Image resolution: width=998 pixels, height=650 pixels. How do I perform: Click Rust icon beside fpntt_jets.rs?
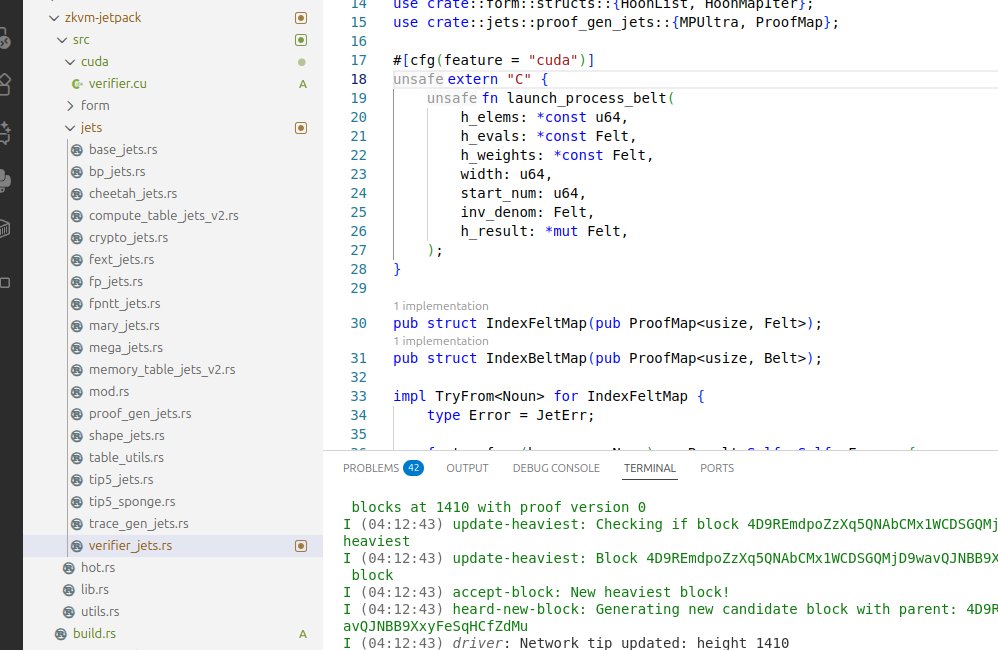click(77, 304)
